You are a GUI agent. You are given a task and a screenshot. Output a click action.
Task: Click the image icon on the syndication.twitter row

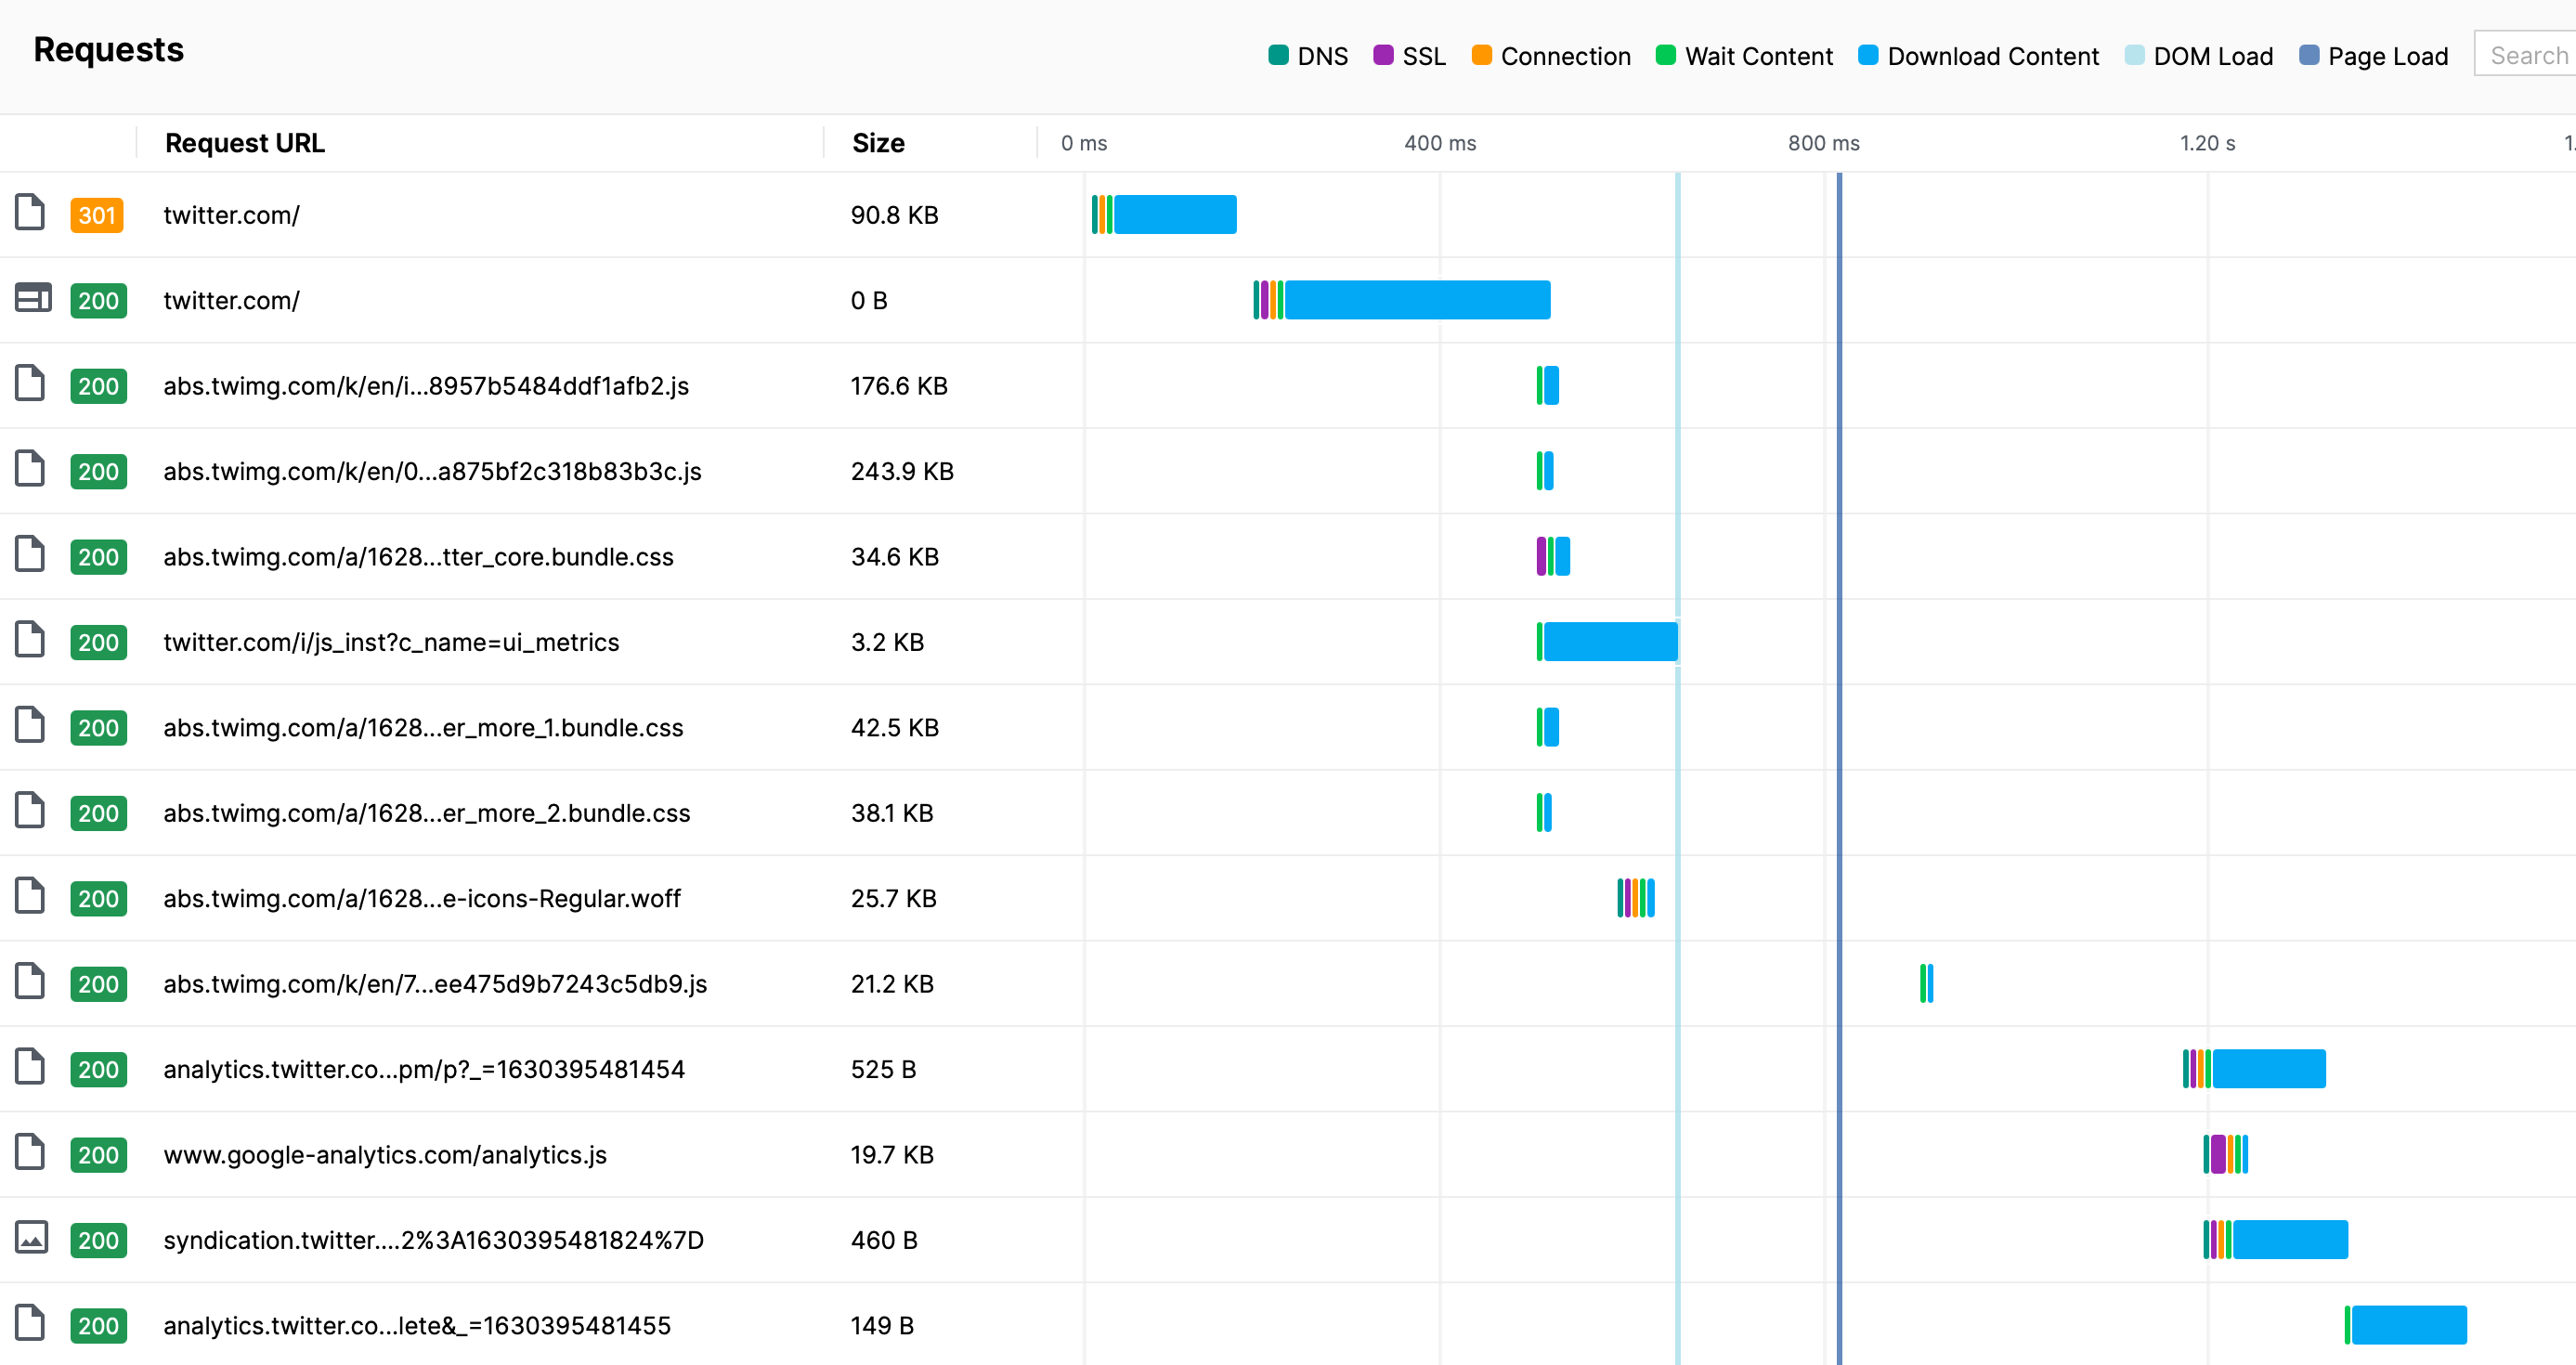(x=31, y=1238)
